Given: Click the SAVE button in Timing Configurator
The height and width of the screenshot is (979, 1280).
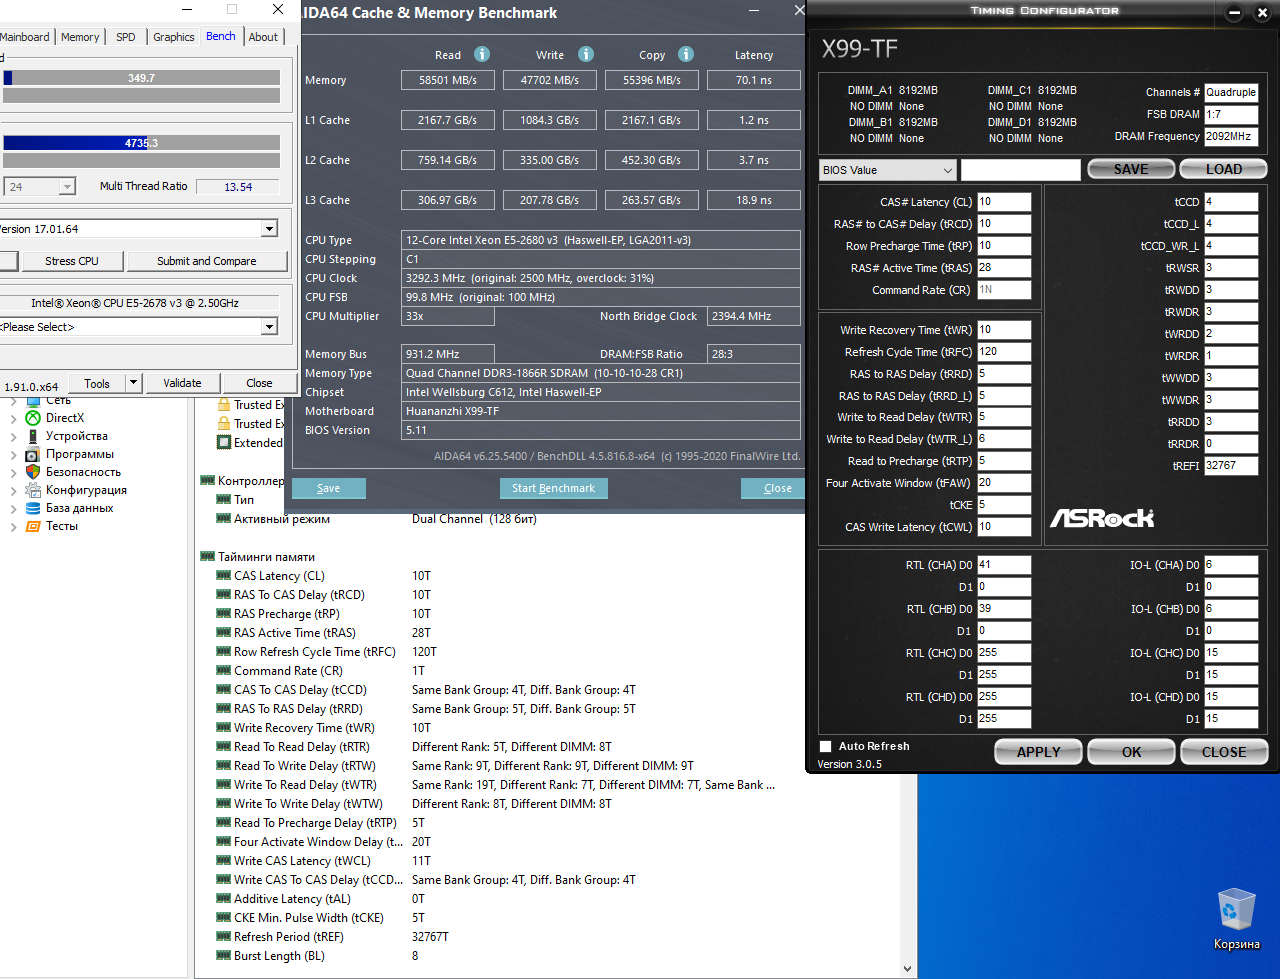Looking at the screenshot, I should pyautogui.click(x=1132, y=170).
